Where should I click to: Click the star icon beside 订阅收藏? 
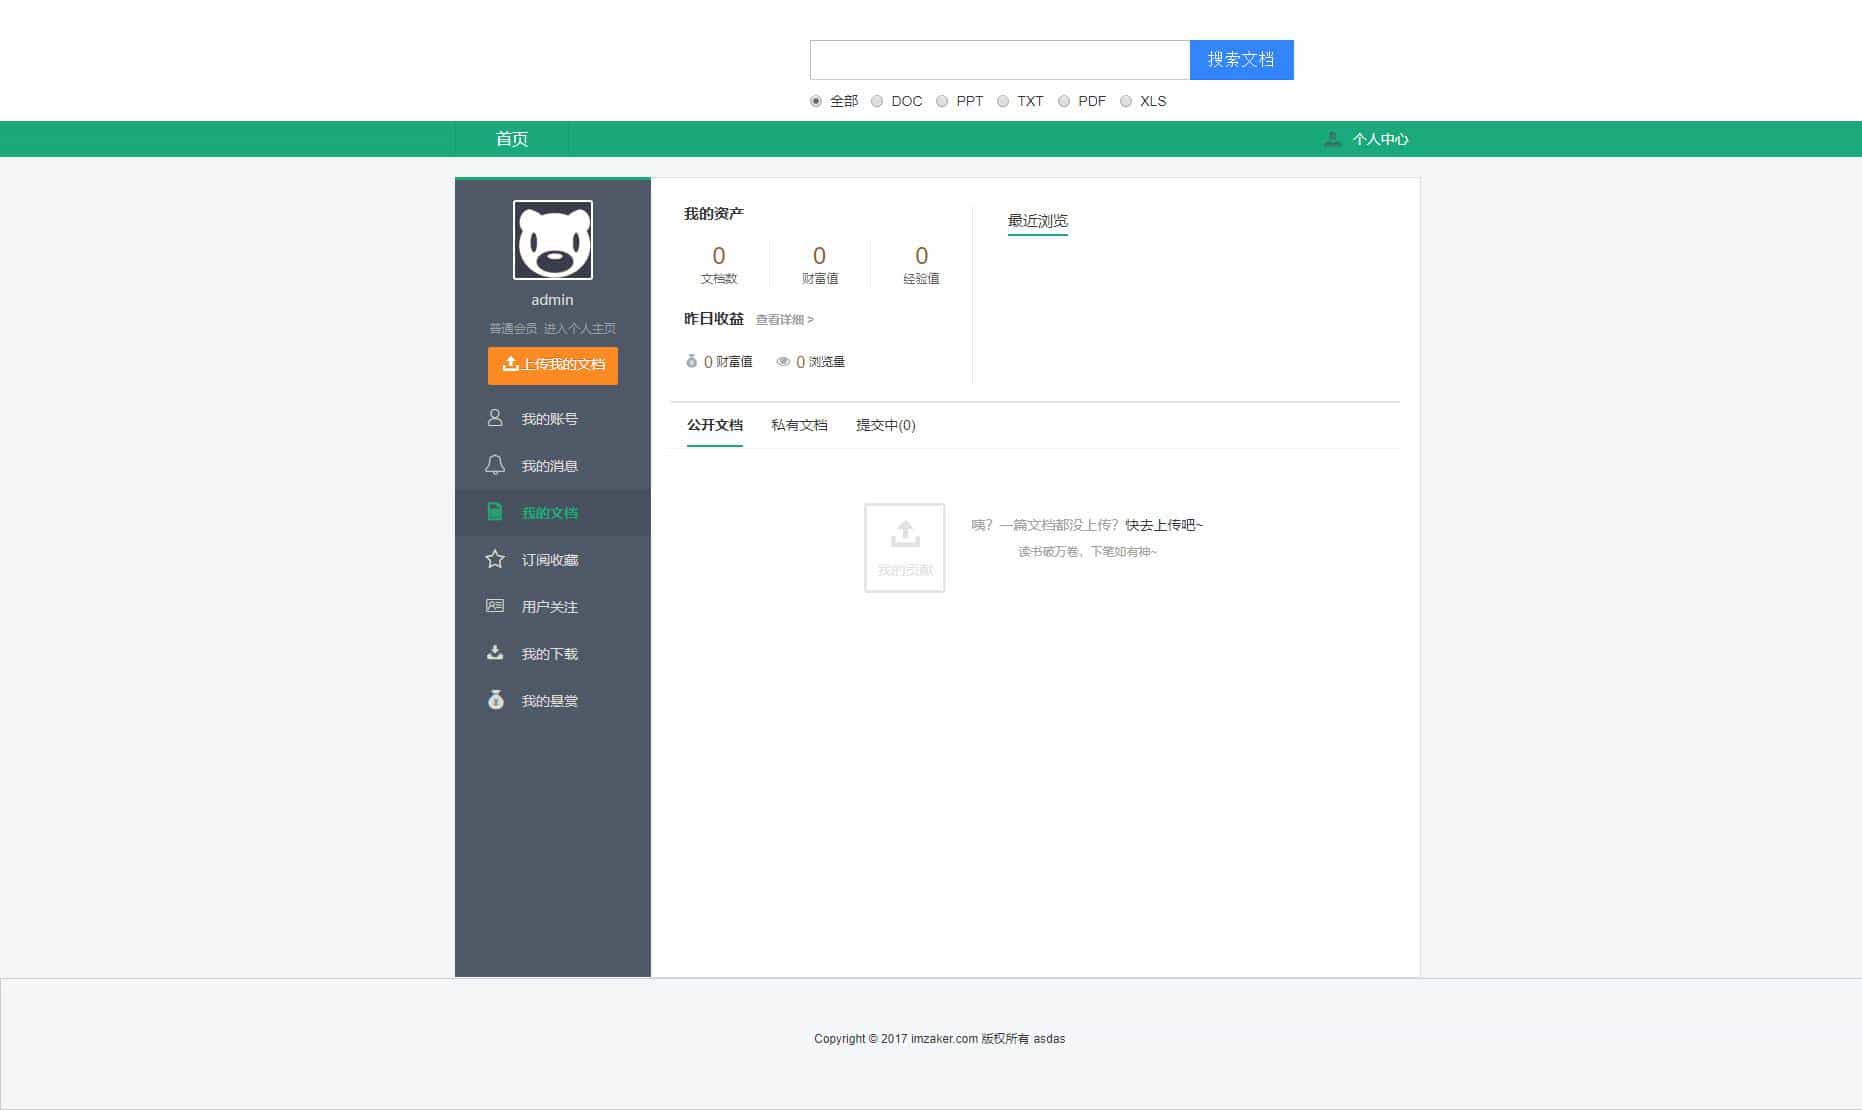[x=494, y=559]
